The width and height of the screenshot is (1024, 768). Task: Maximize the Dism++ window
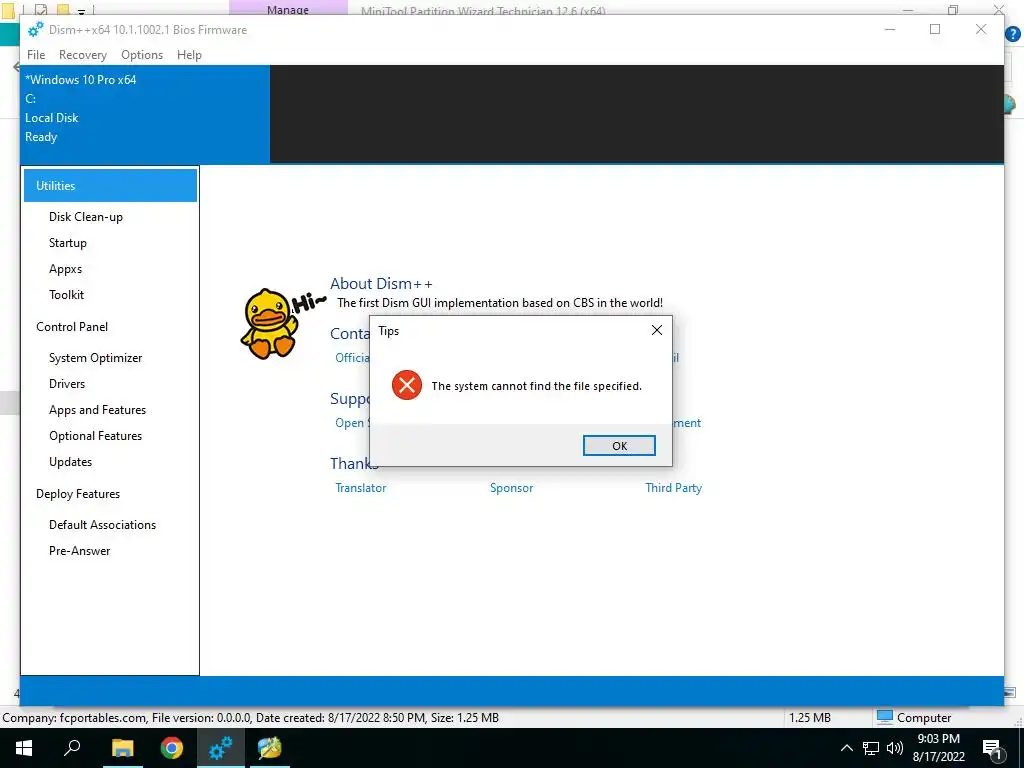935,29
